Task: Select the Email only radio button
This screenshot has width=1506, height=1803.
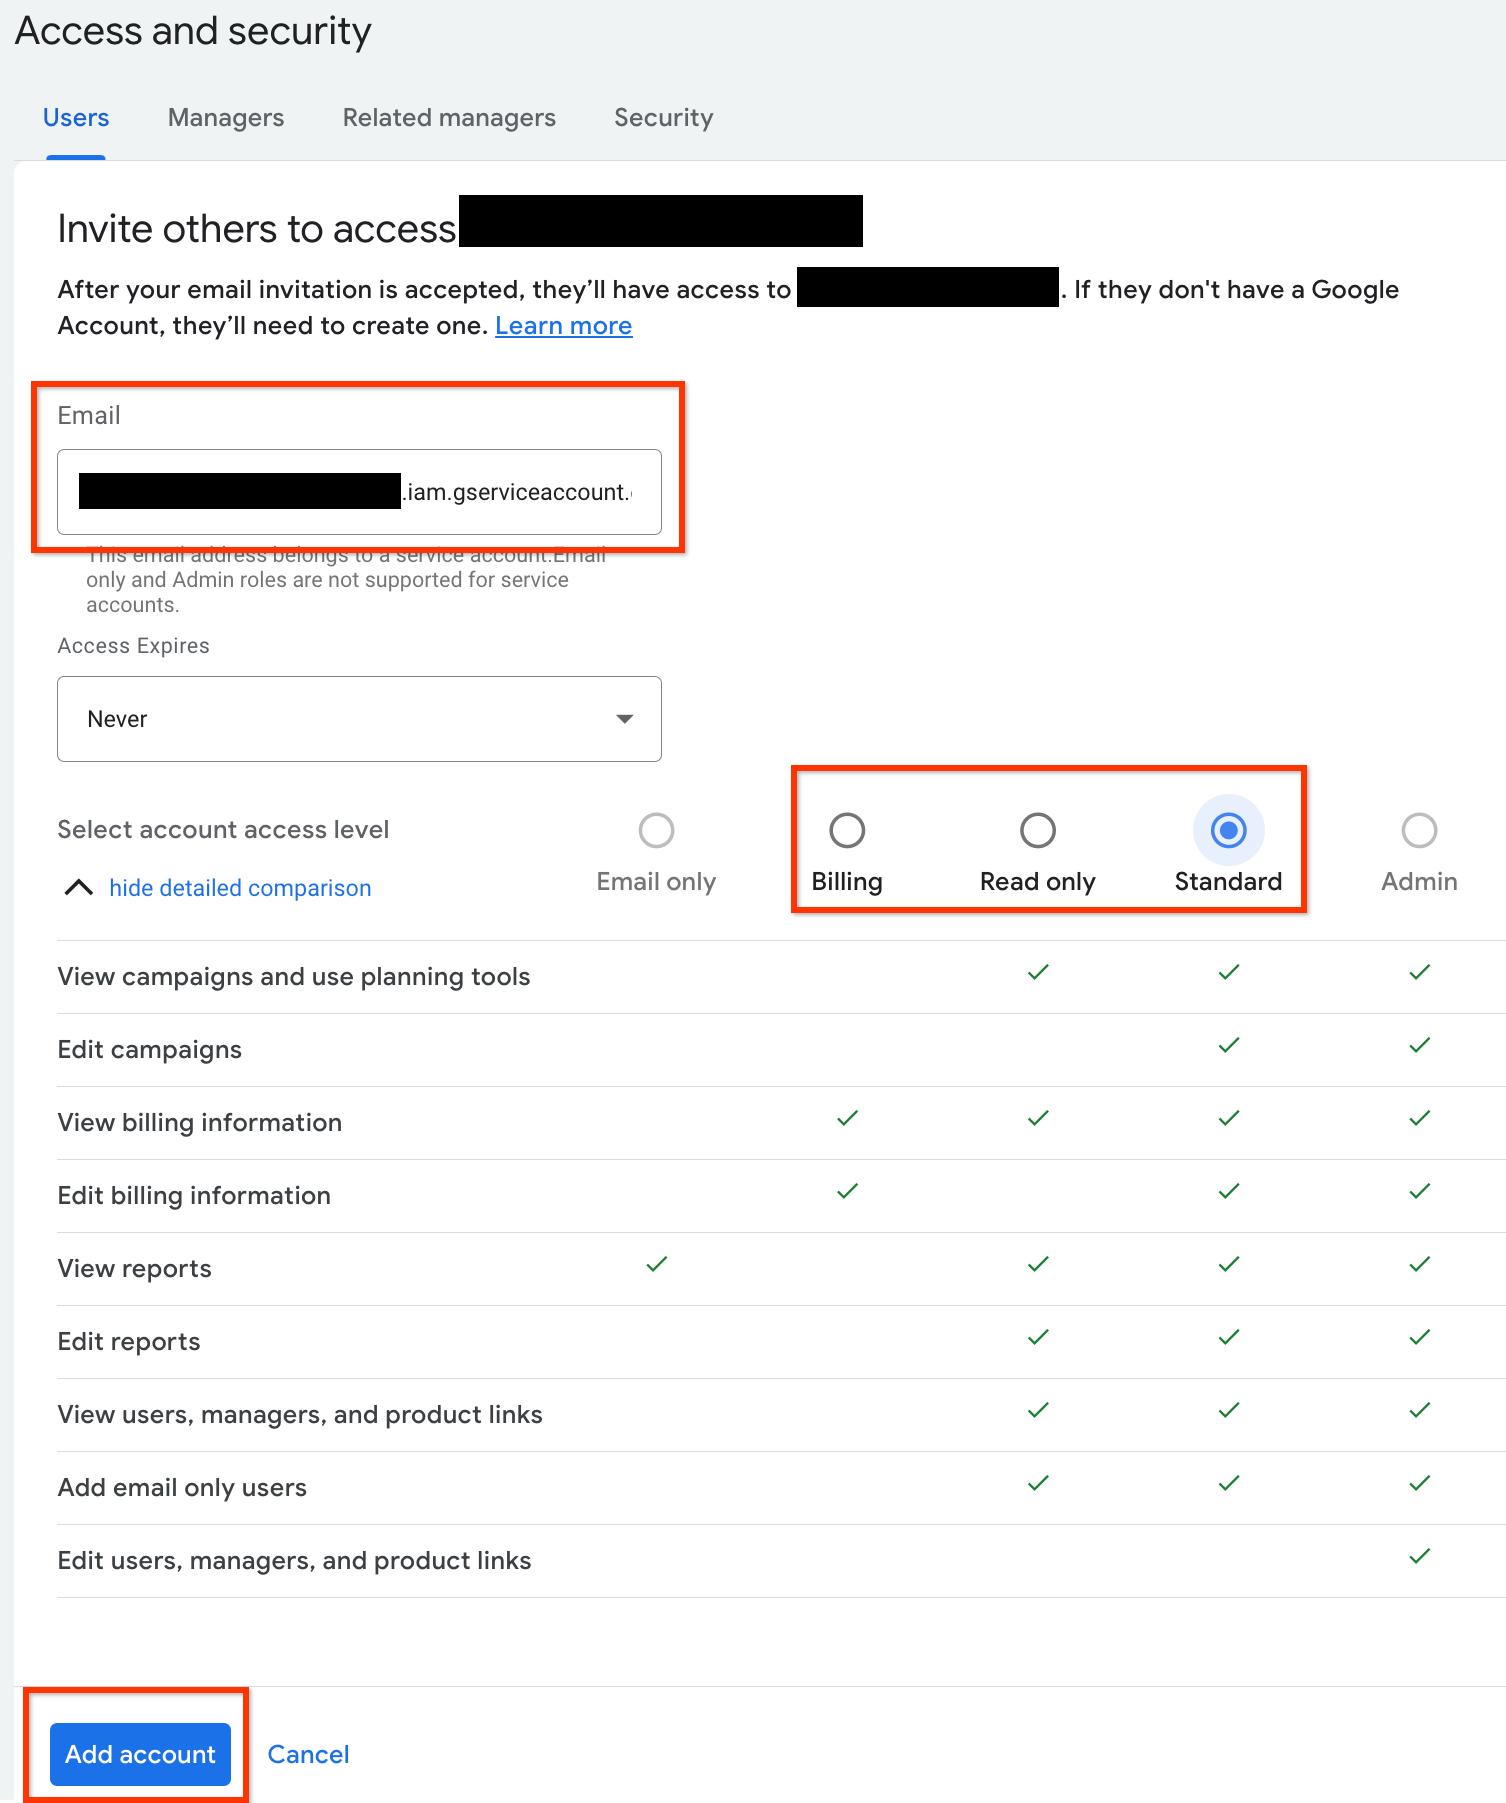Action: coord(656,830)
